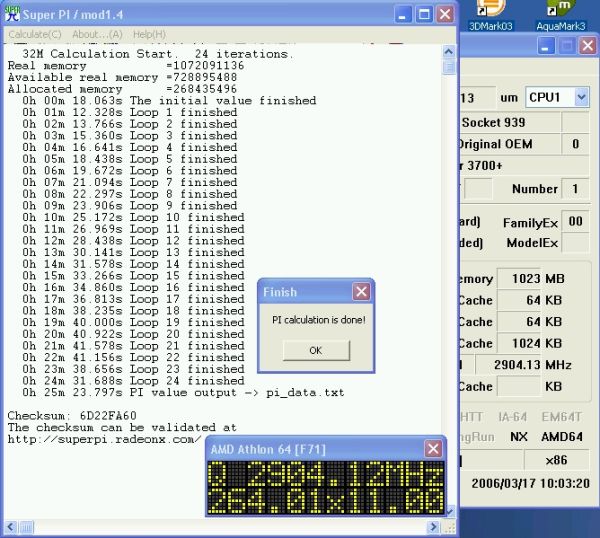Click the horizontal scrollbar left arrow

pos(10,527)
